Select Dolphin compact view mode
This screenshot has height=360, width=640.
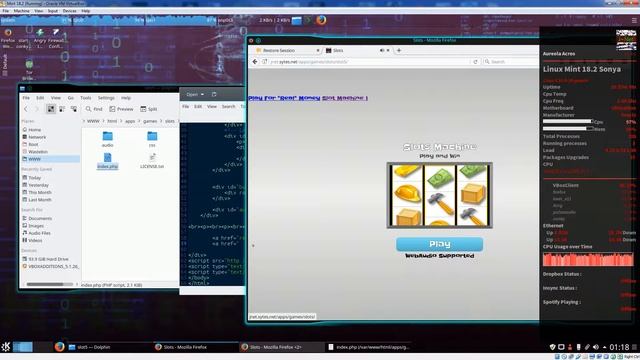[62, 109]
